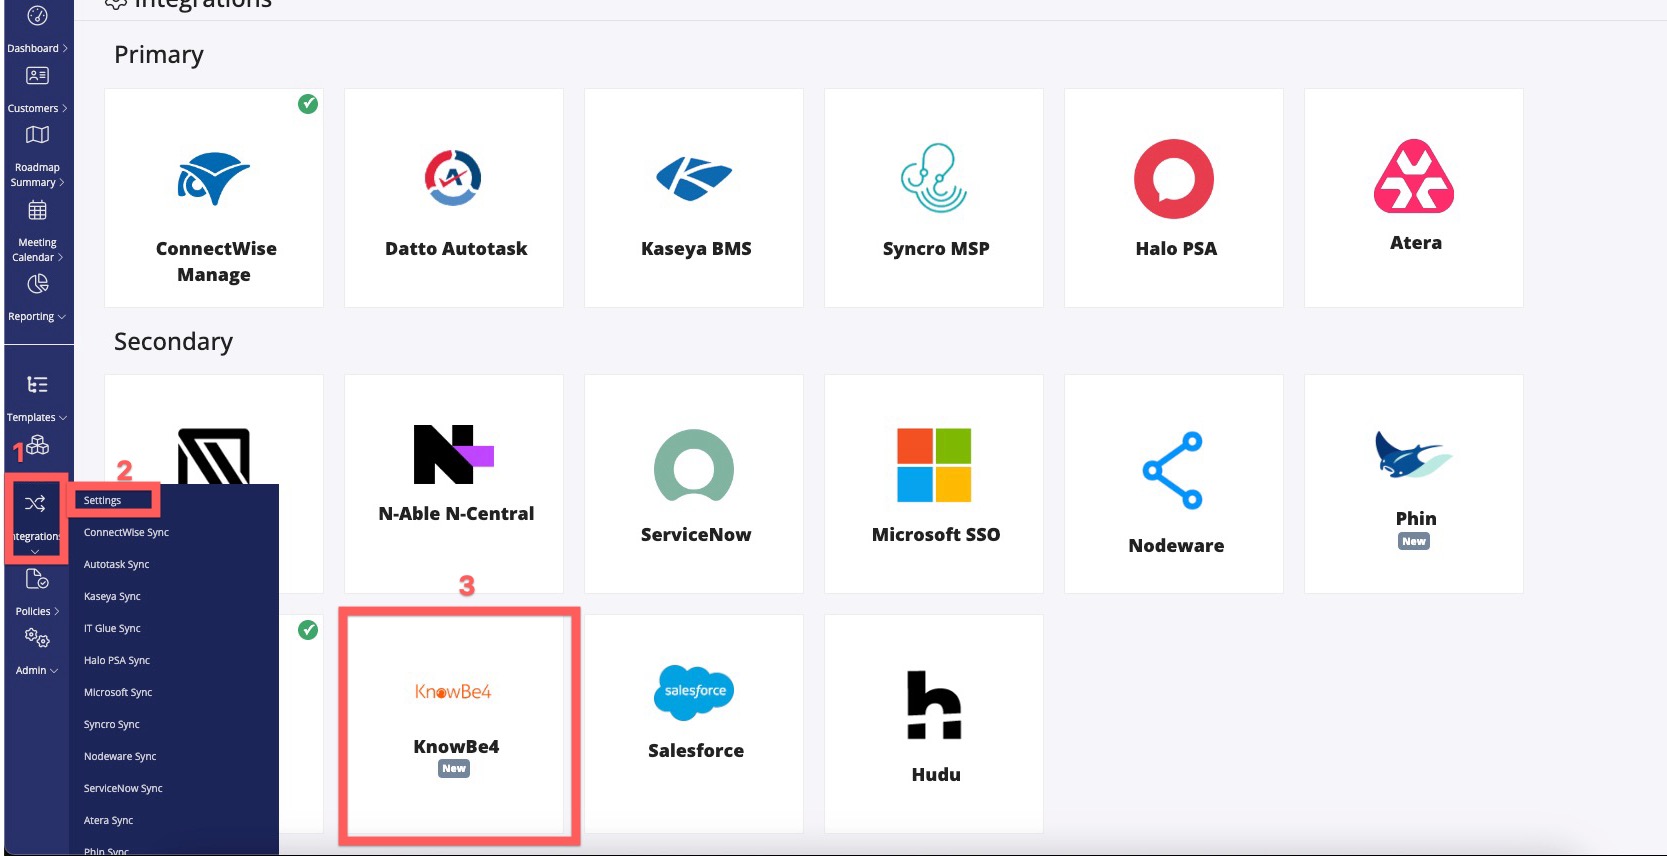
Task: Click the Hudu card title
Action: click(x=936, y=775)
